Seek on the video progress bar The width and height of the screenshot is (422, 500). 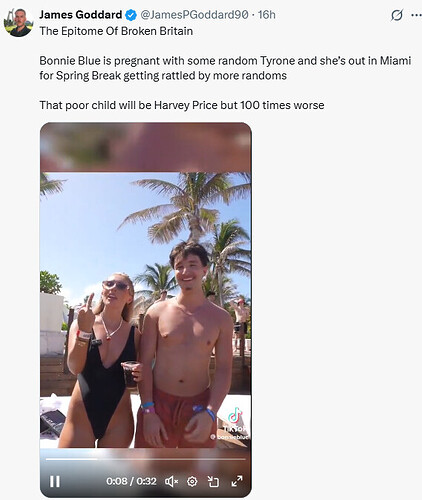coord(146,459)
